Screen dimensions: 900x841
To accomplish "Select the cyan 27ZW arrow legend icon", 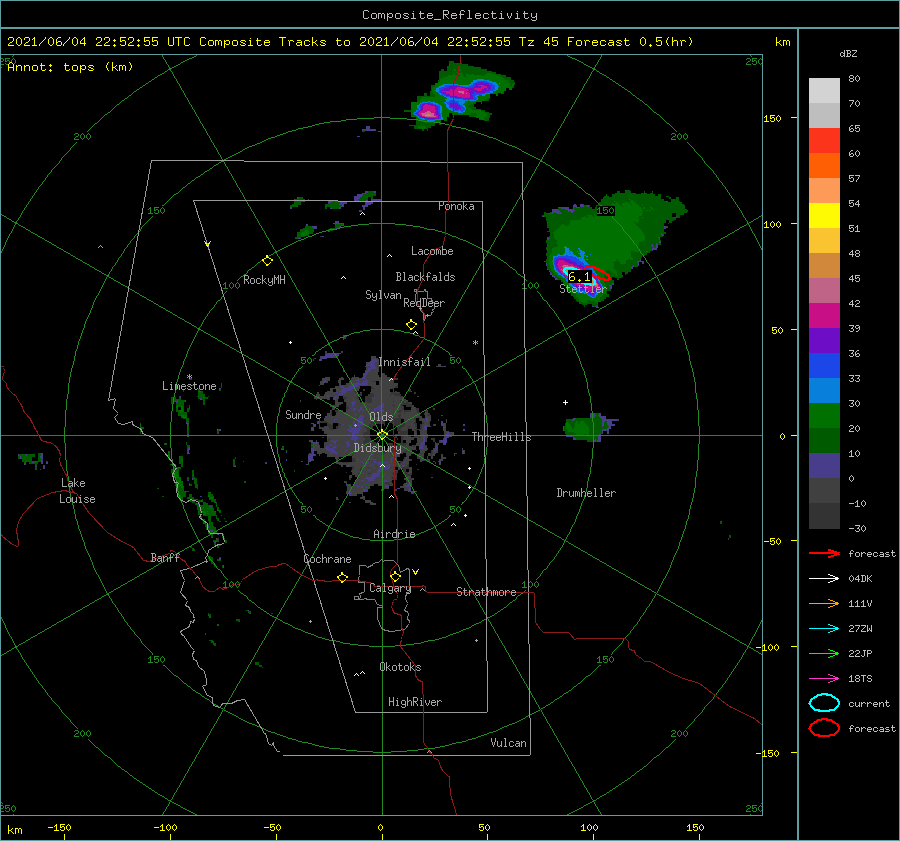I will click(824, 629).
